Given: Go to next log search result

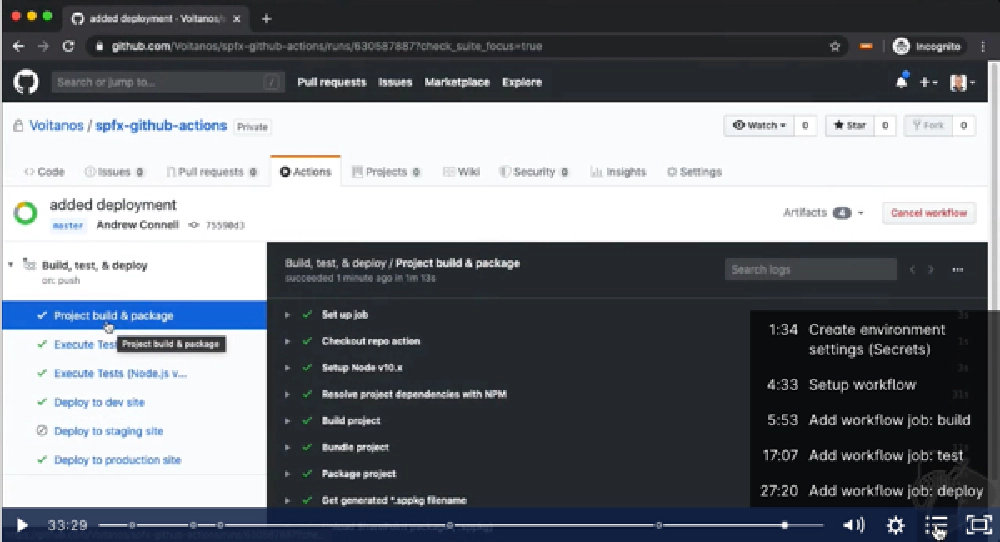Looking at the screenshot, I should point(930,270).
